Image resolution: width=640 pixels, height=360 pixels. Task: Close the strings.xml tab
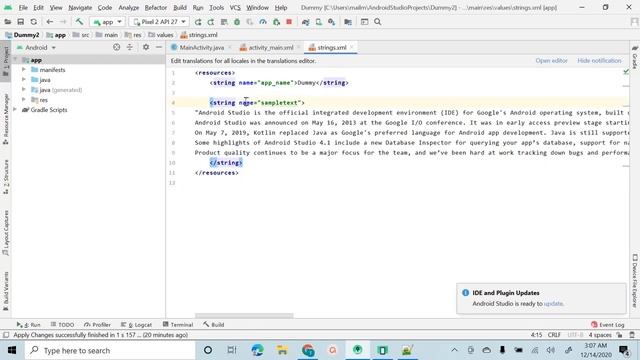tap(351, 48)
